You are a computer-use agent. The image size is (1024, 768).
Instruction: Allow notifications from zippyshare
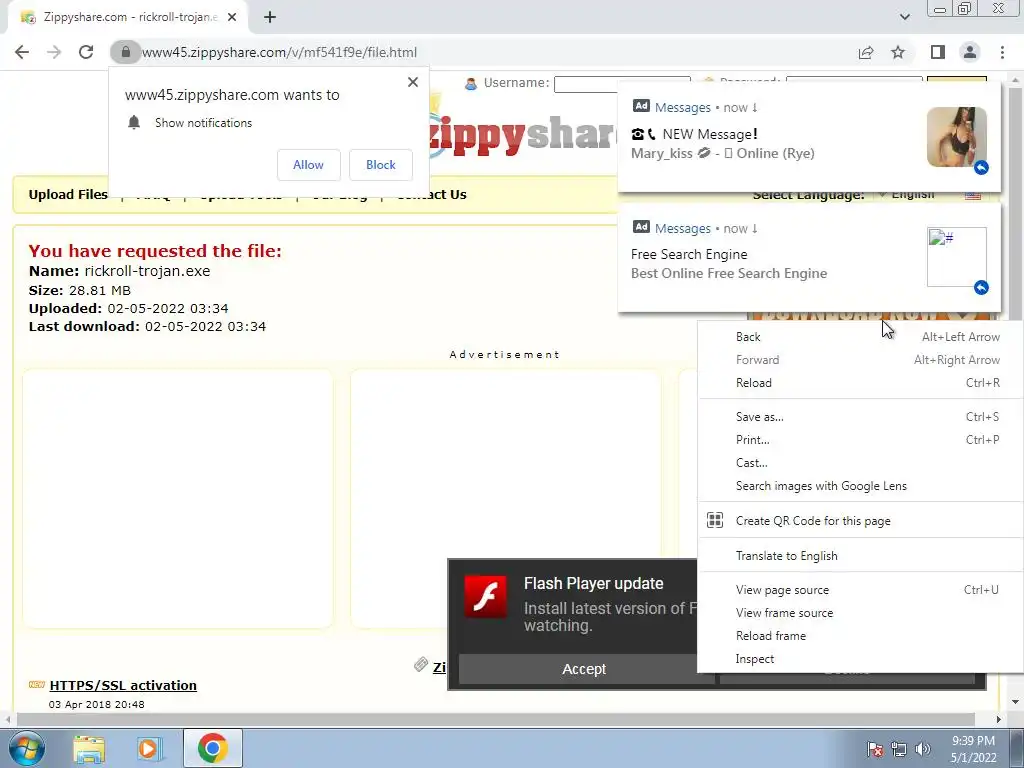coord(308,165)
